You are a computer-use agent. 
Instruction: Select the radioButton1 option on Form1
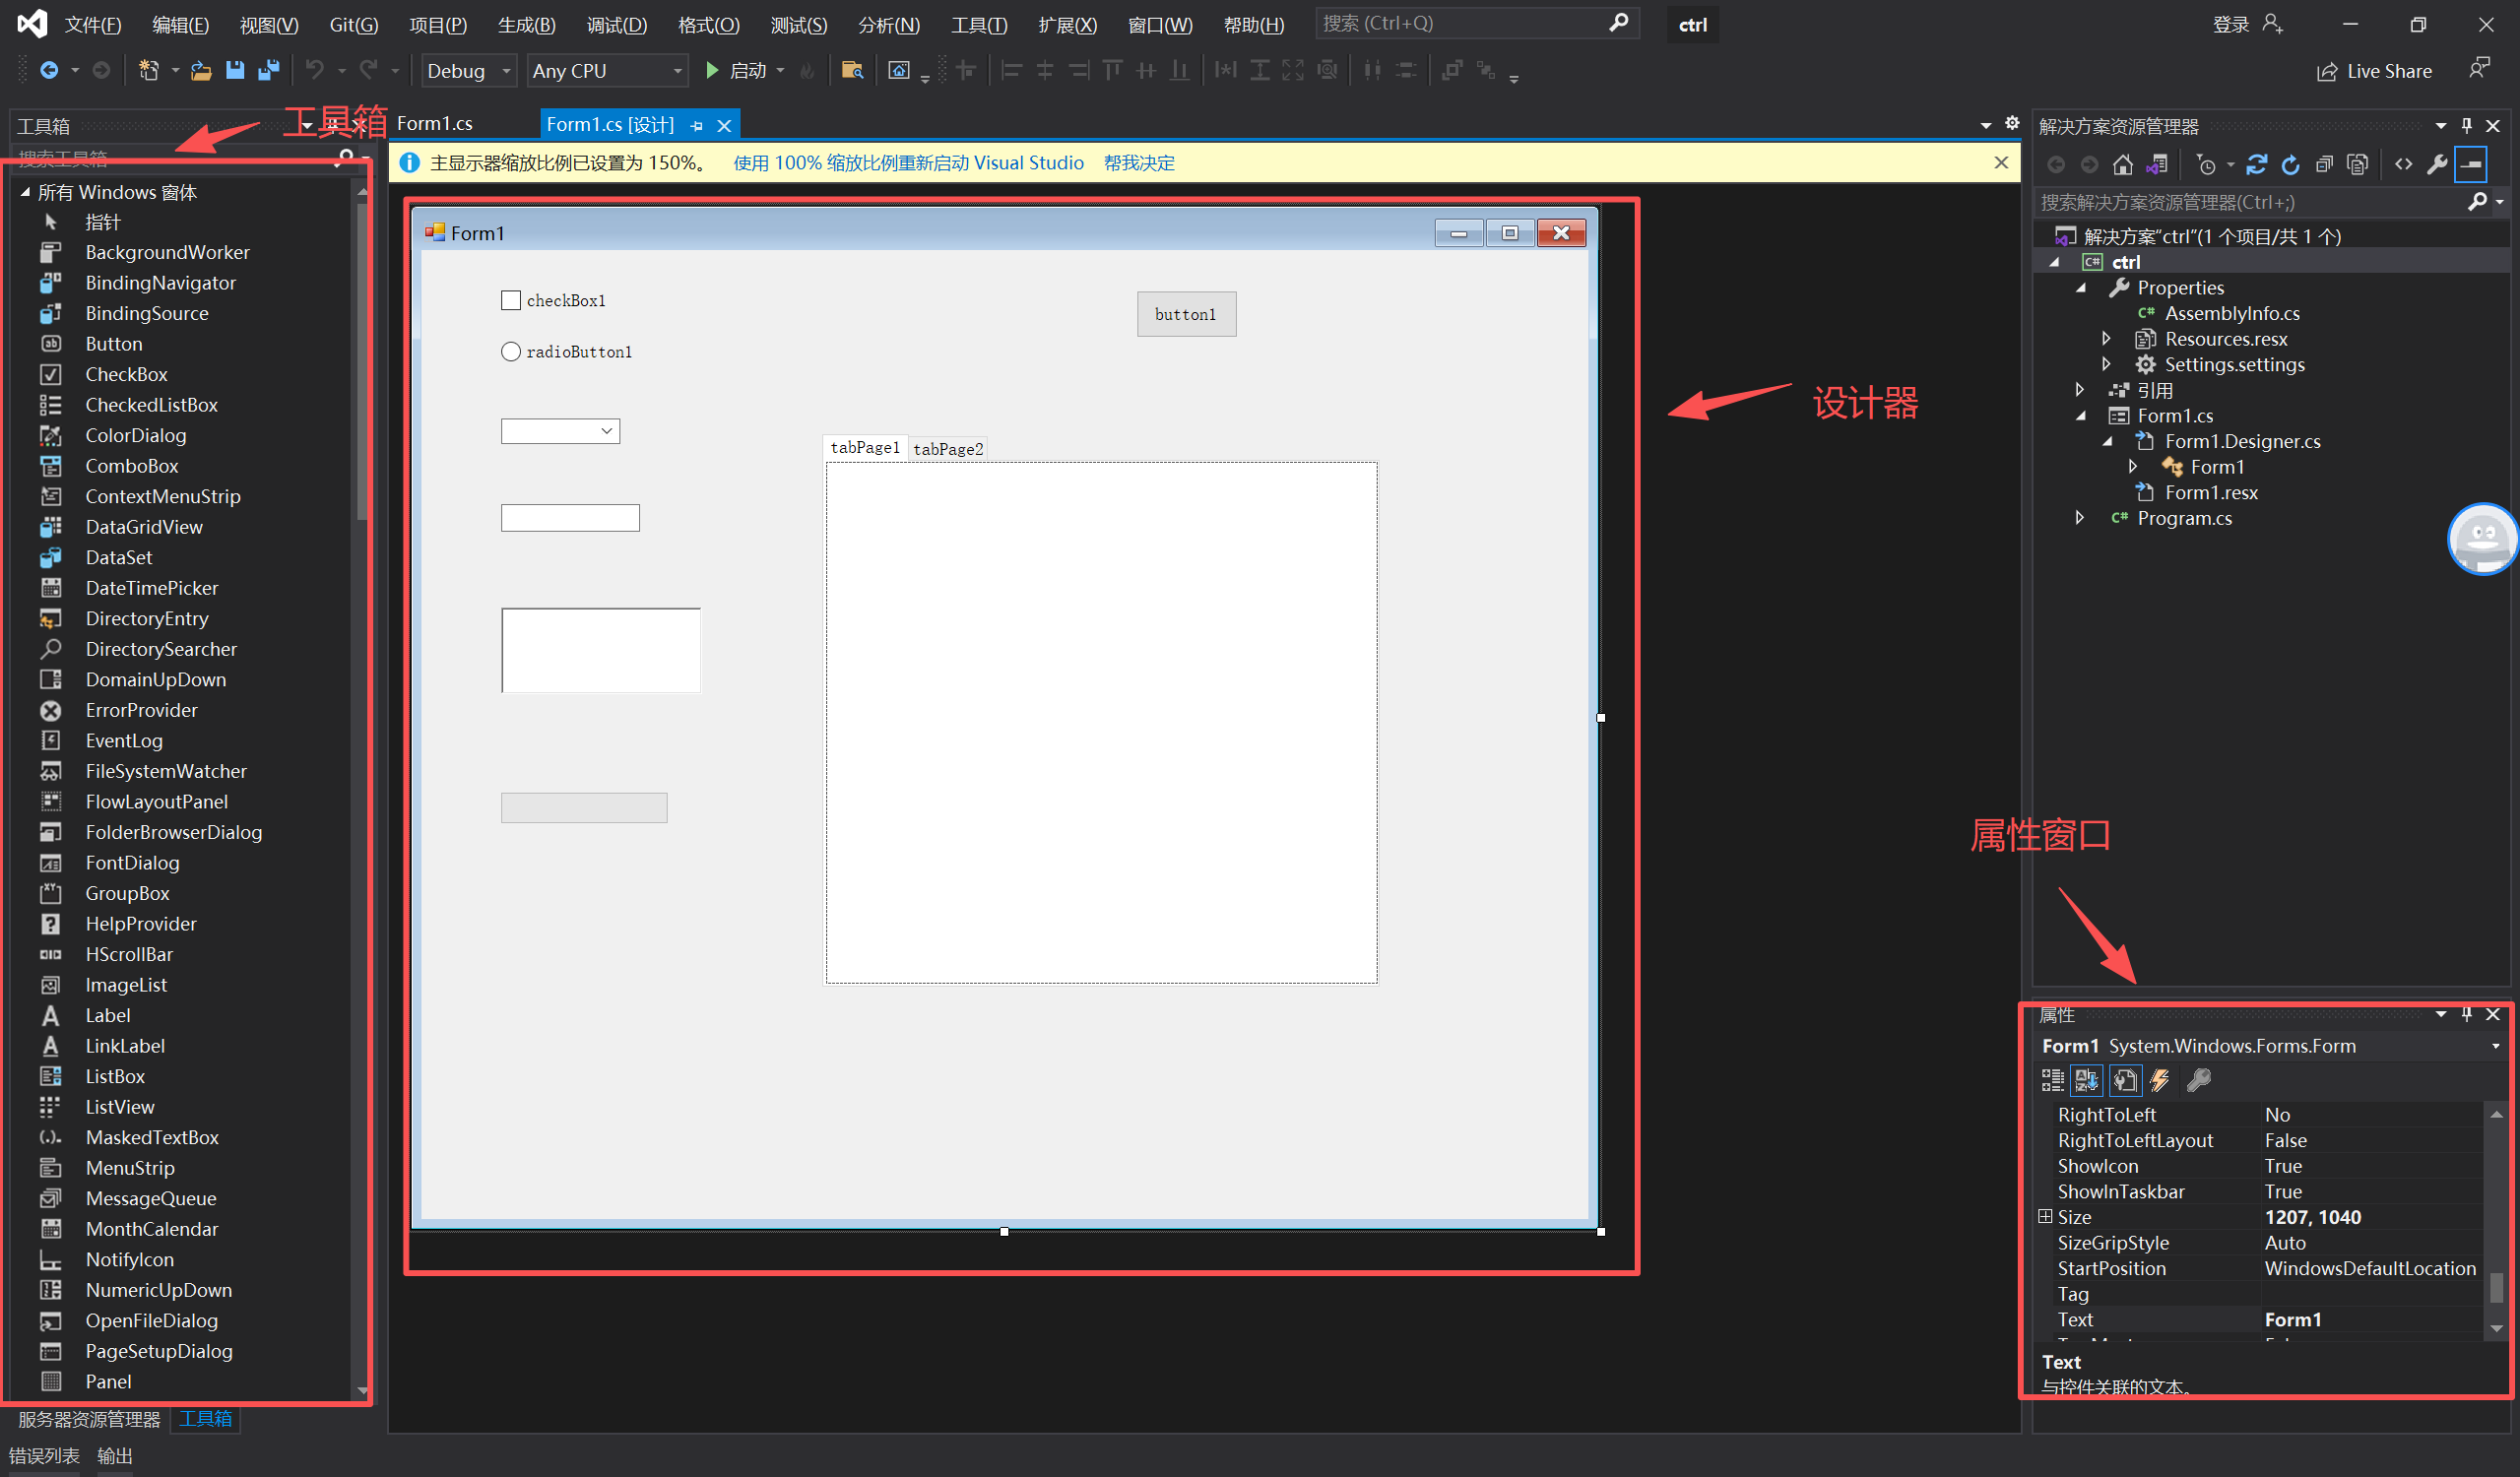[x=511, y=351]
